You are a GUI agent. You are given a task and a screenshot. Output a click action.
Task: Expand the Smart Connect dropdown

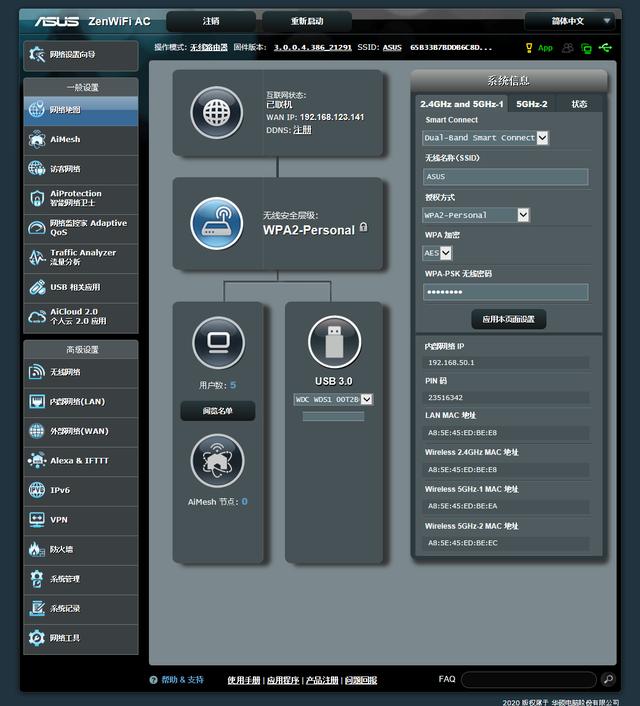pos(486,138)
